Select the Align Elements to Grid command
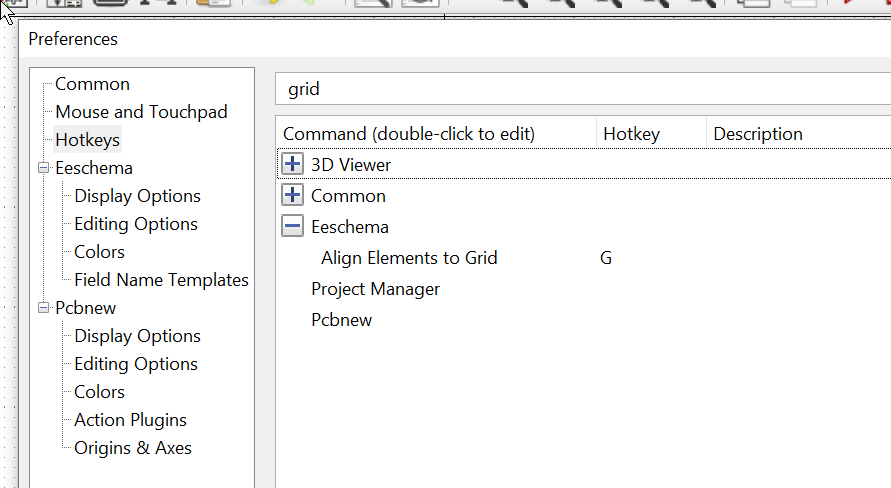The height and width of the screenshot is (488, 891). tap(409, 258)
